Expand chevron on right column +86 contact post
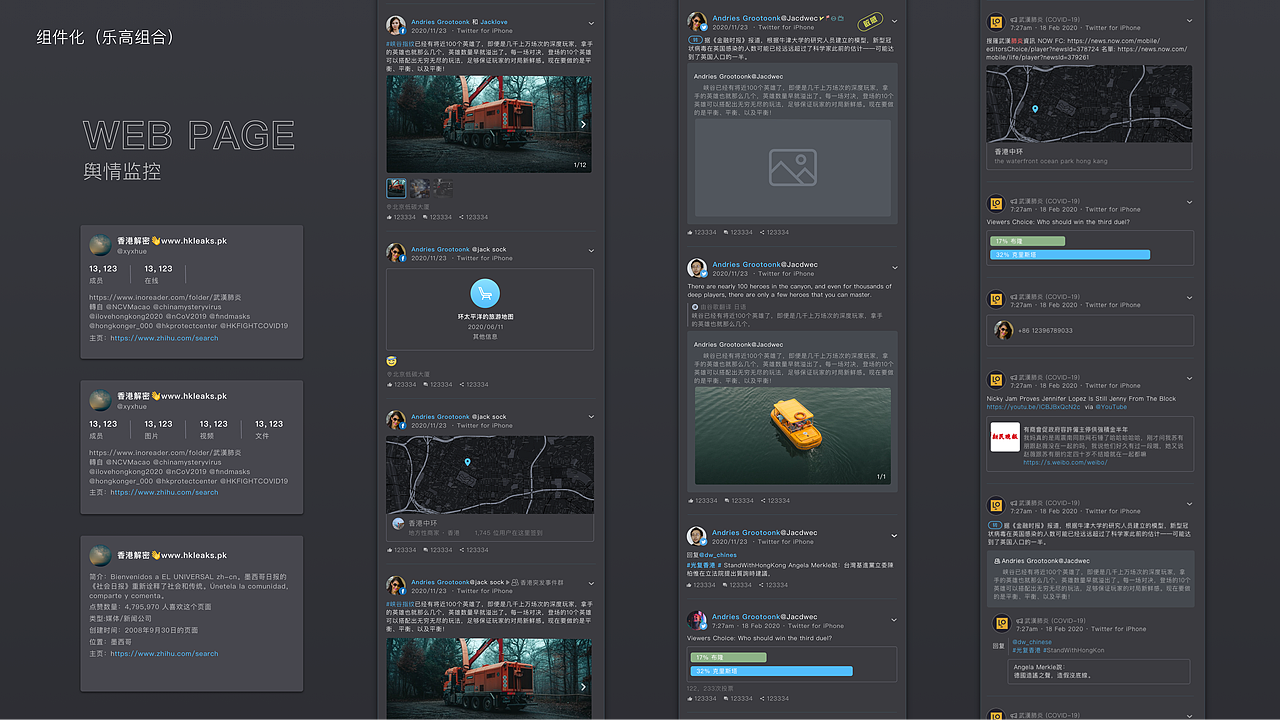The width and height of the screenshot is (1280, 720). point(1189,299)
